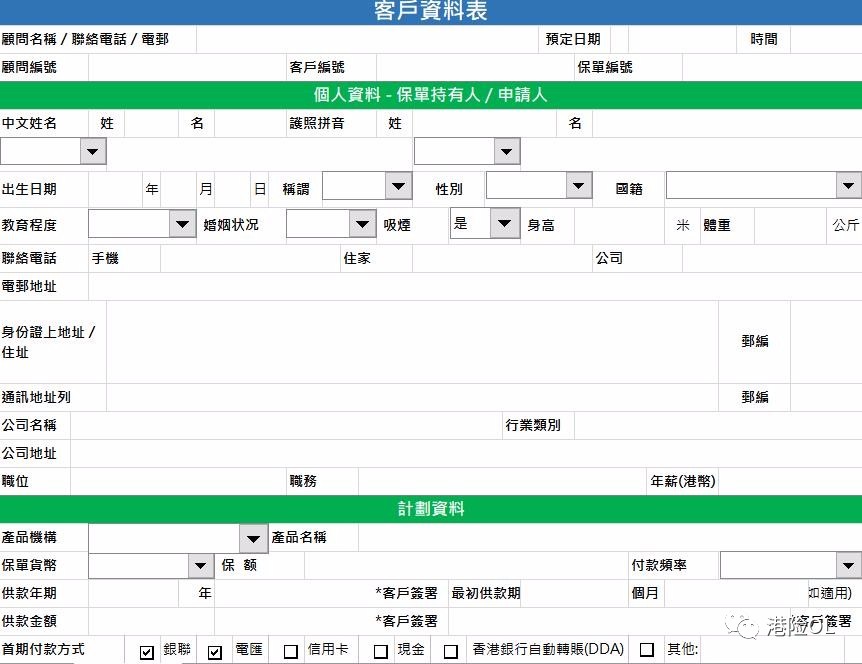Uncheck the 銀聯 payment option
This screenshot has width=862, height=664.
(x=146, y=650)
